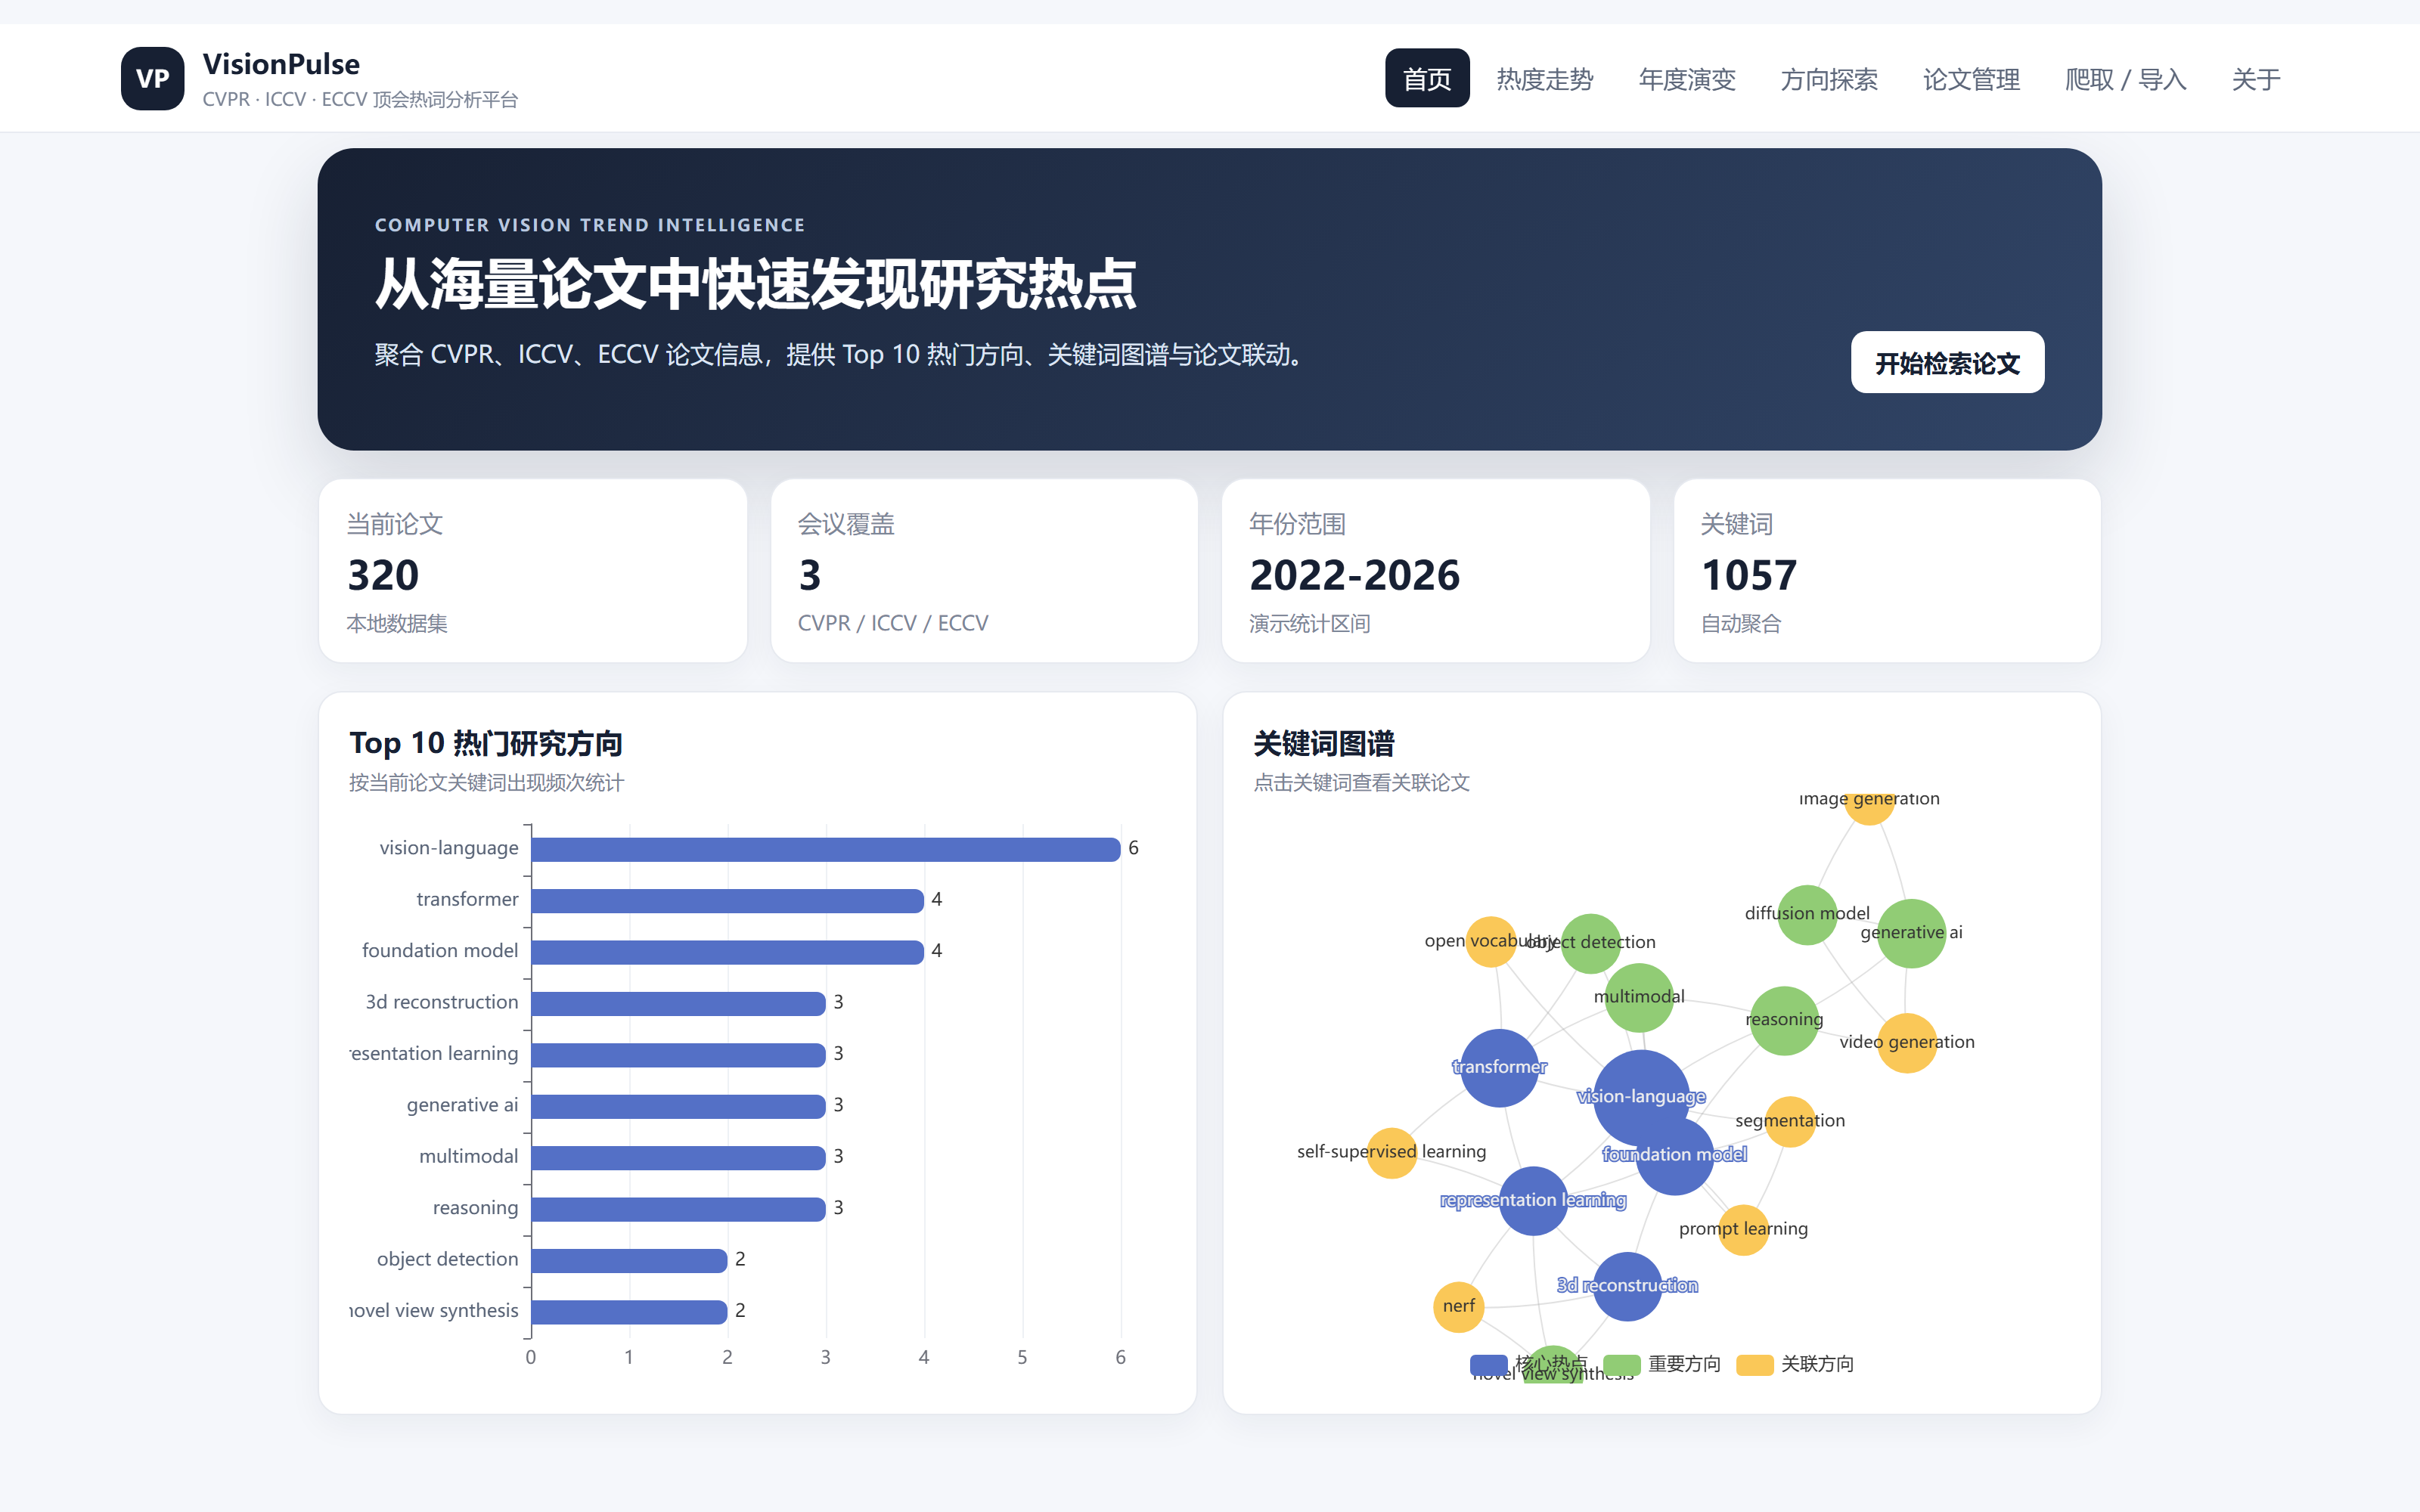
Task: Toggle the 重要方向 legend swatch
Action: point(1621,1364)
